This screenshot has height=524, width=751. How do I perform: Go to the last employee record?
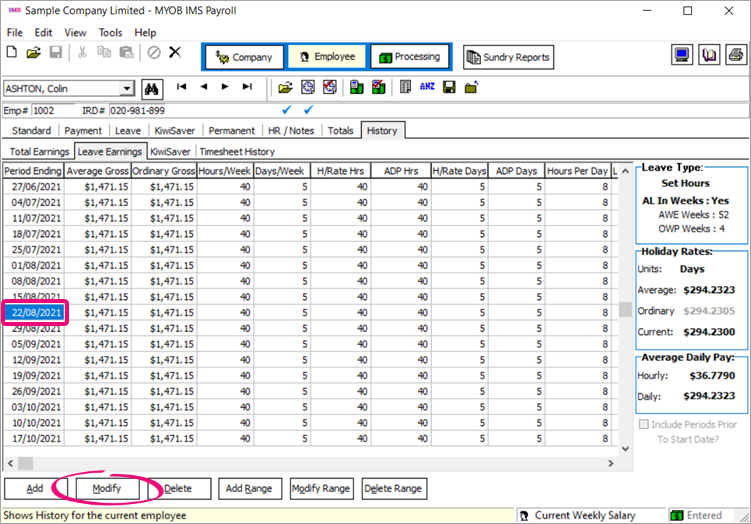tap(246, 88)
